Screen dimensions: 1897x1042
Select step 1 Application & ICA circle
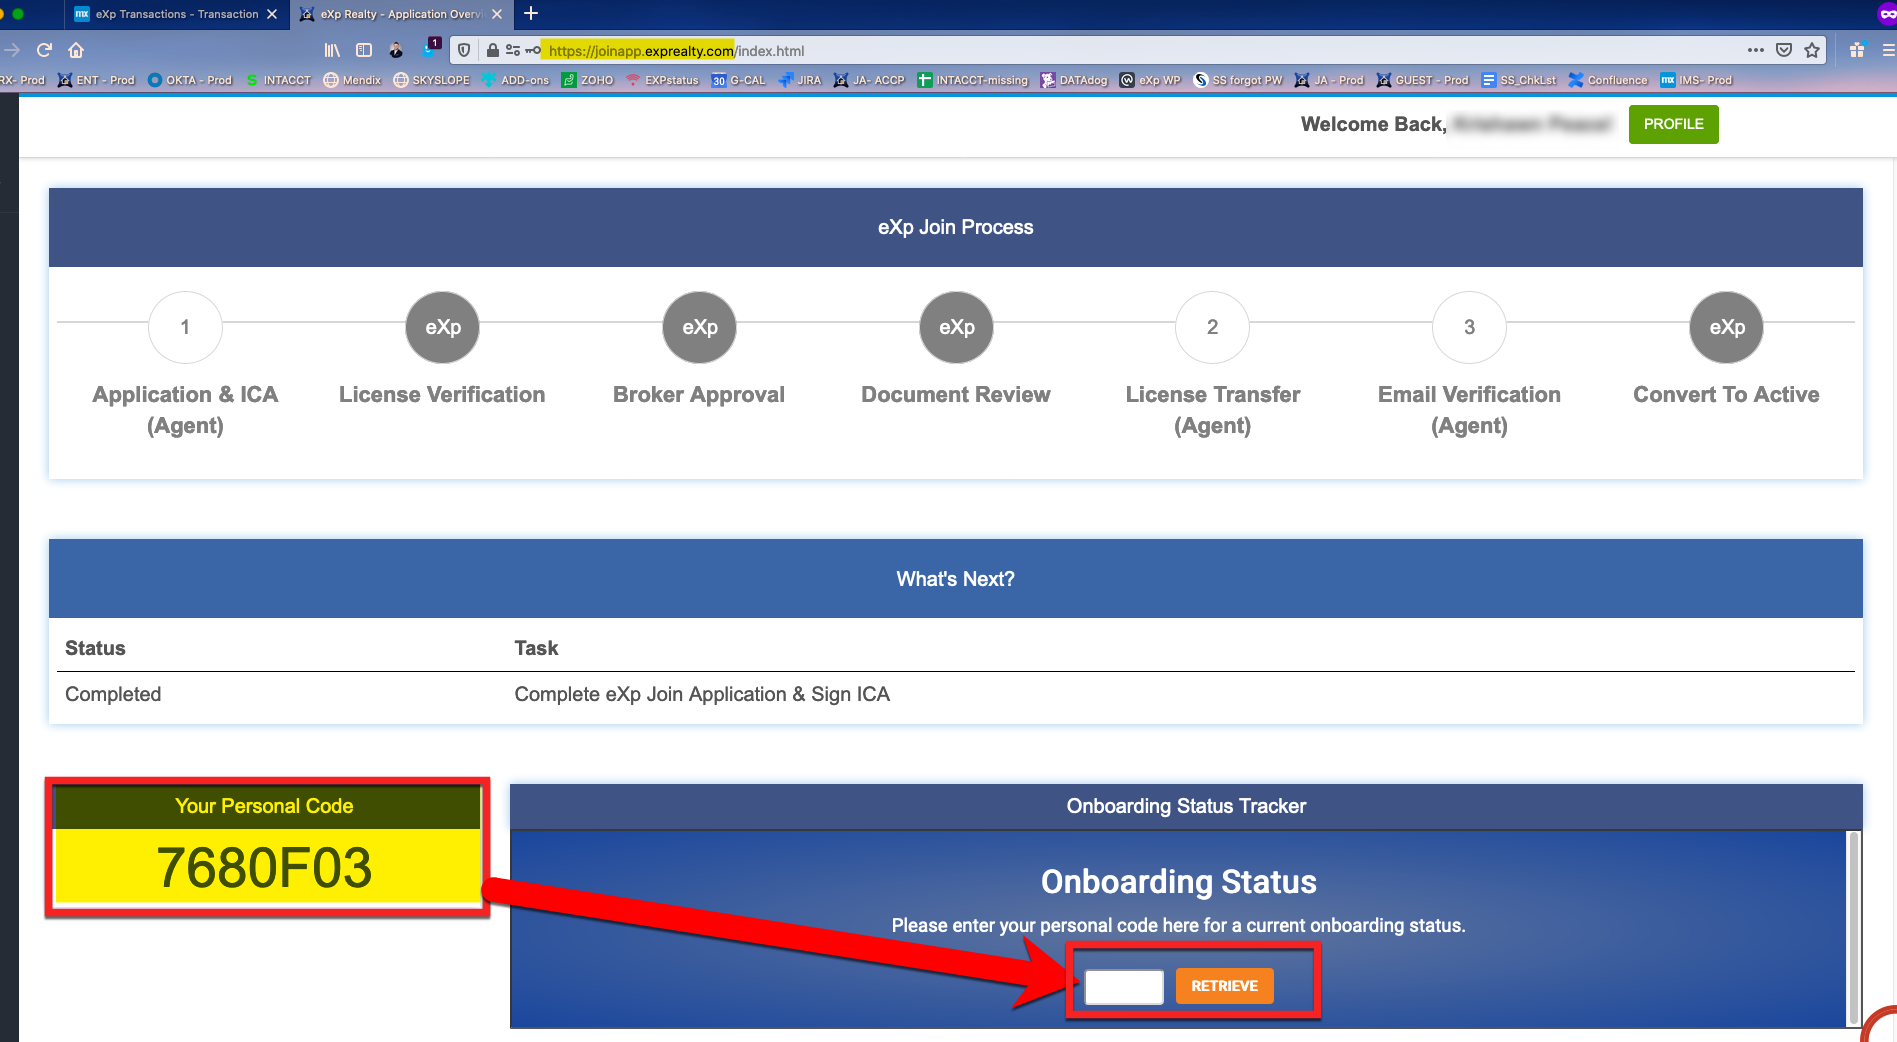(x=185, y=327)
